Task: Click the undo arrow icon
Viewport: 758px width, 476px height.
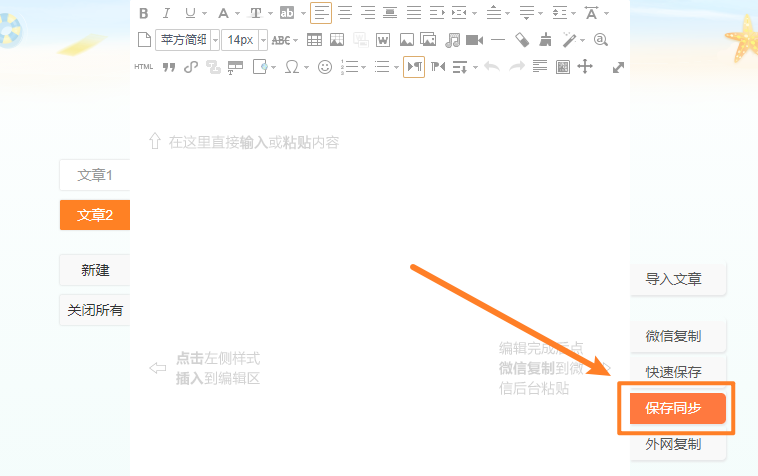Action: pos(492,66)
